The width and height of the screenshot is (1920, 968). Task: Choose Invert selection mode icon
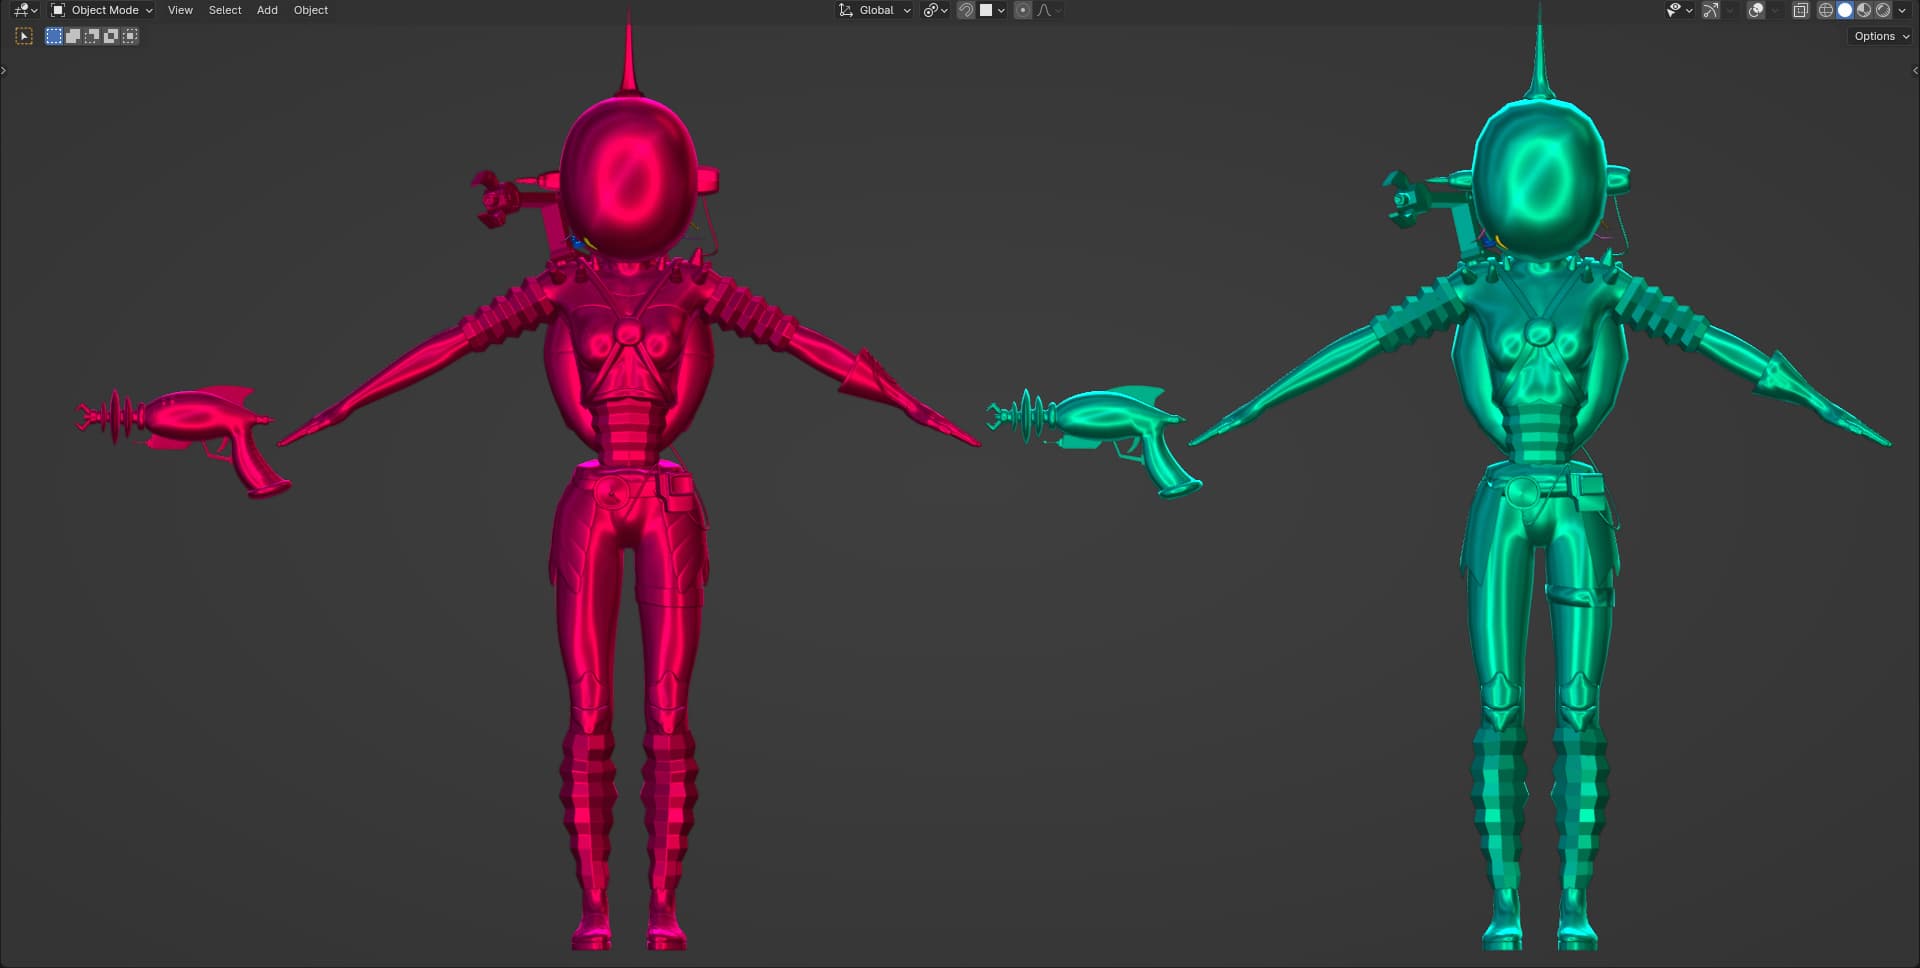[111, 36]
